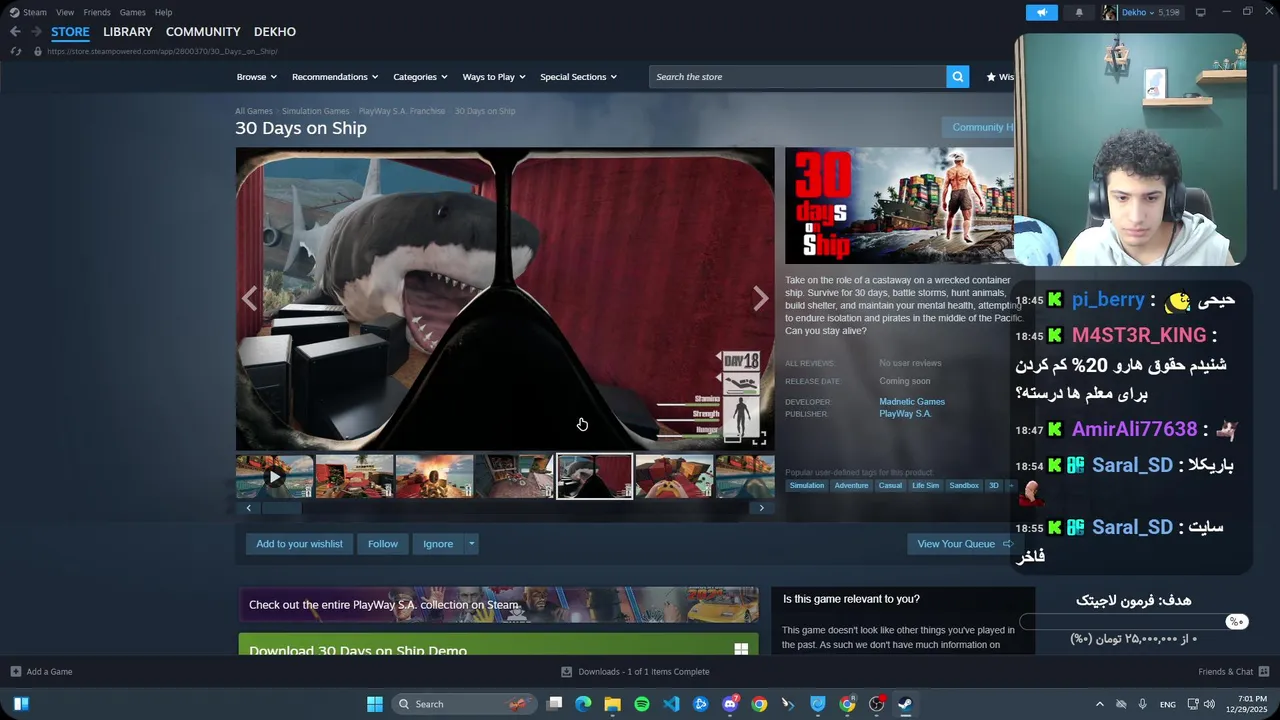Click the Simulation Games breadcrumb
The image size is (1280, 720).
(x=316, y=111)
